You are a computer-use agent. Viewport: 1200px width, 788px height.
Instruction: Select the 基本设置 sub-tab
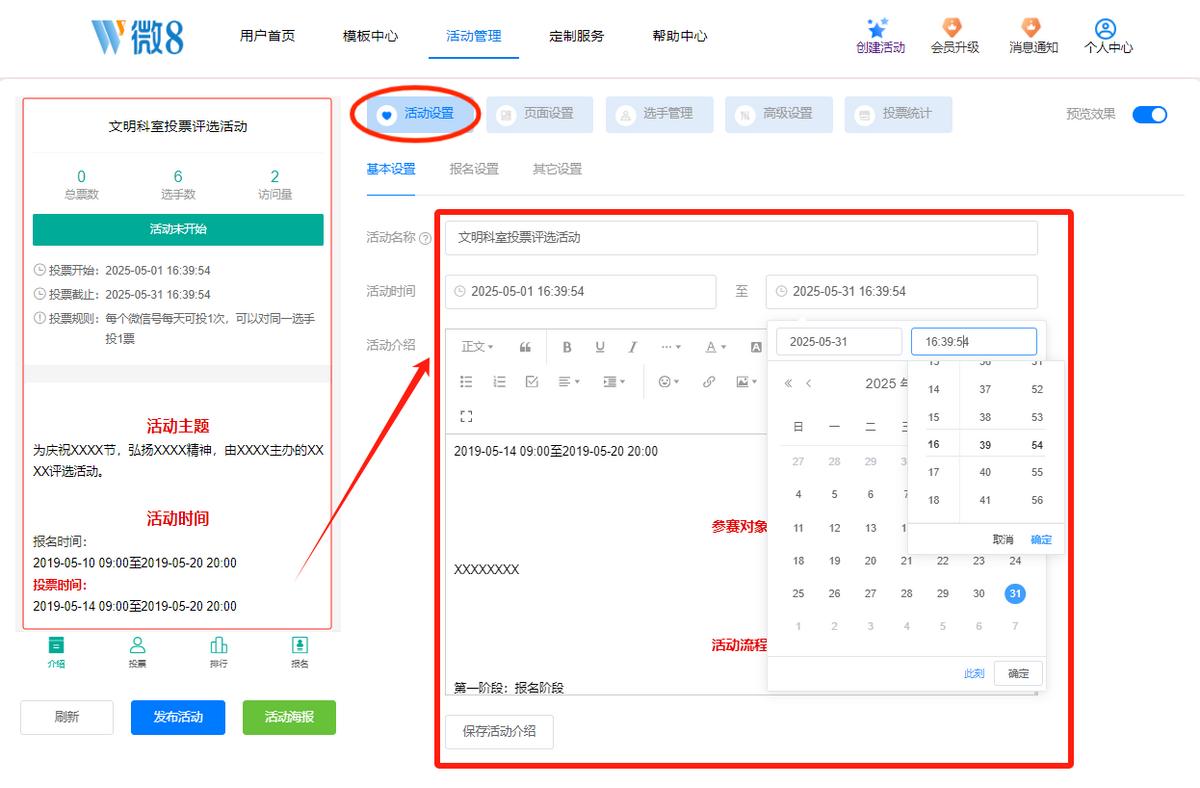[391, 169]
